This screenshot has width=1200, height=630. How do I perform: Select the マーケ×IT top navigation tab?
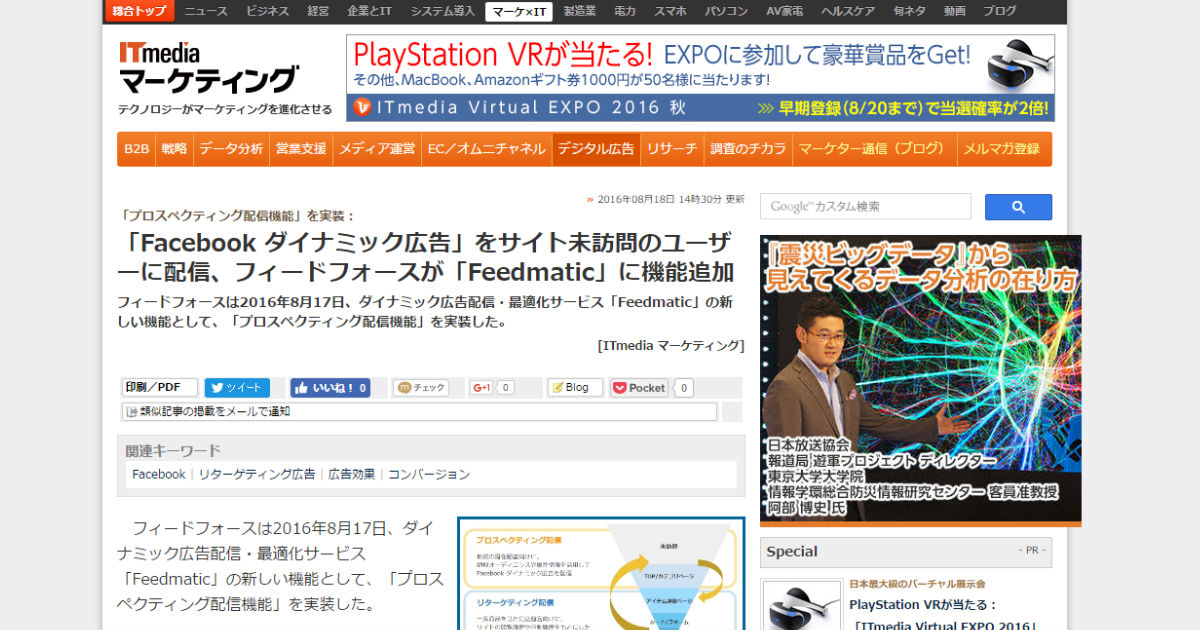pyautogui.click(x=518, y=11)
